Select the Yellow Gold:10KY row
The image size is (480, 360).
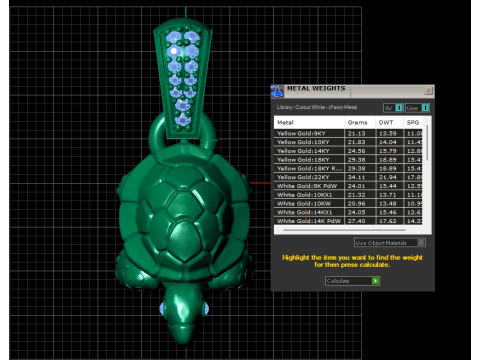(348, 142)
